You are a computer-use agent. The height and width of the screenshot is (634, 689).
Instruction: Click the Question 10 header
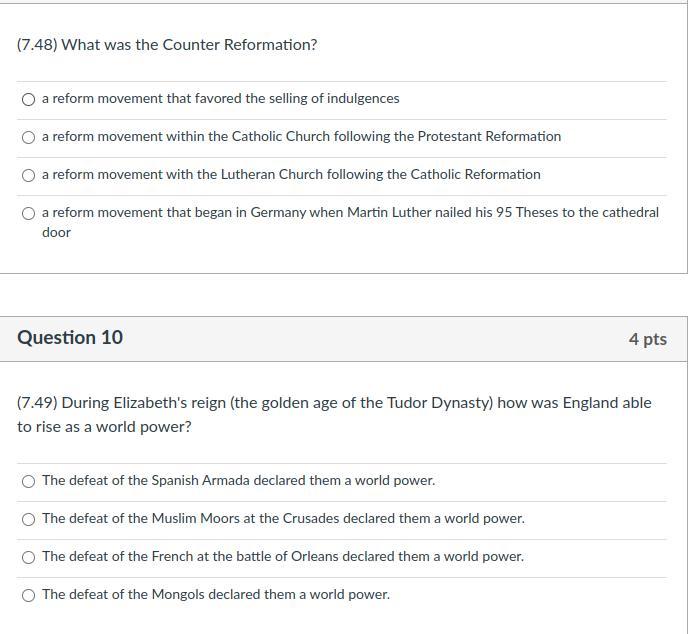point(70,338)
